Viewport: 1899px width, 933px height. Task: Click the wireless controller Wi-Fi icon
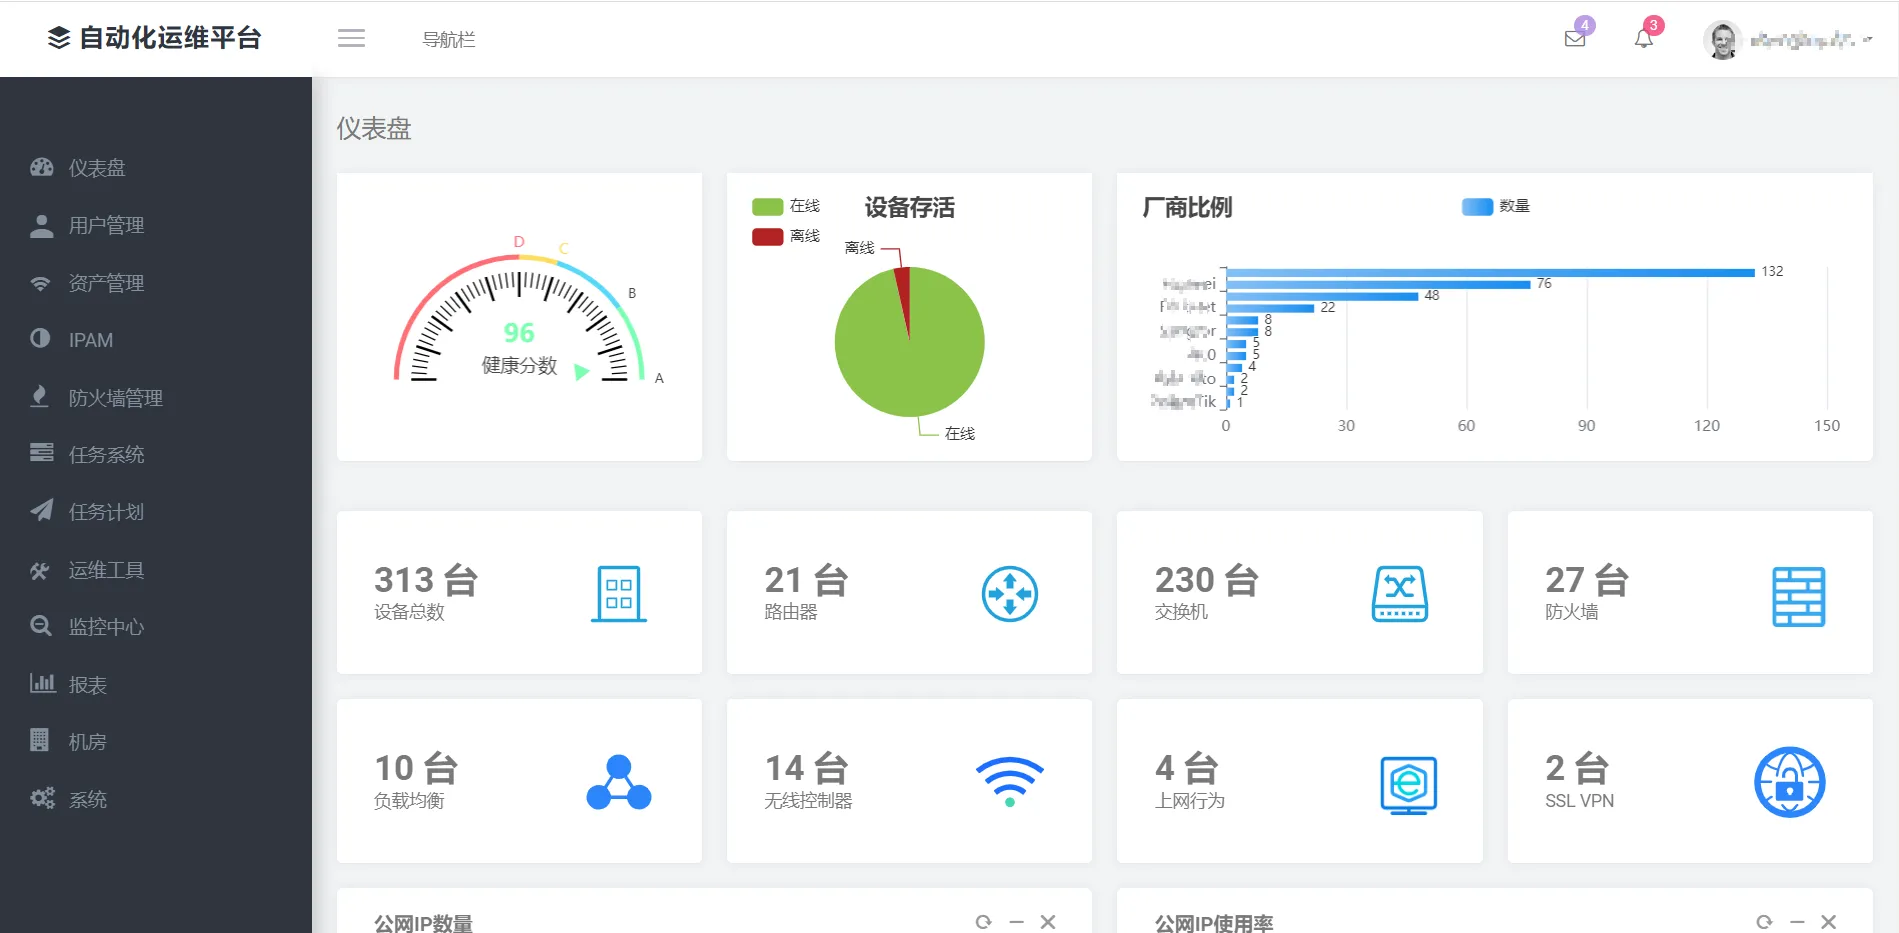click(x=1009, y=781)
